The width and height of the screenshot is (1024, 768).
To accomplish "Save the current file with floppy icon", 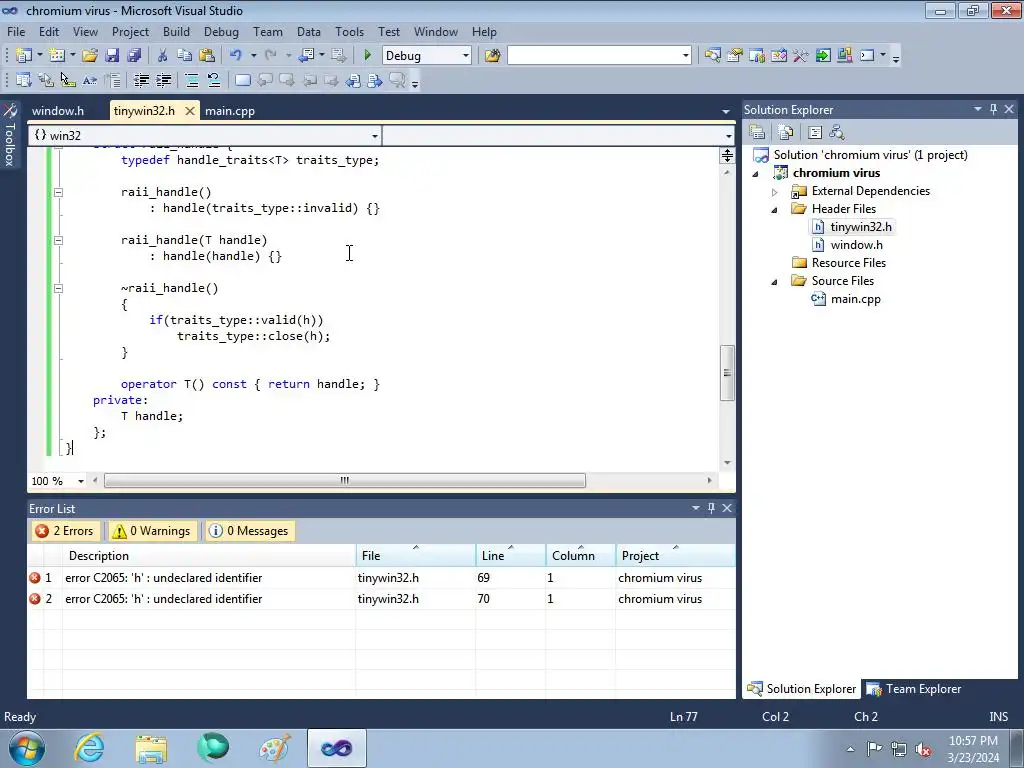I will (112, 56).
